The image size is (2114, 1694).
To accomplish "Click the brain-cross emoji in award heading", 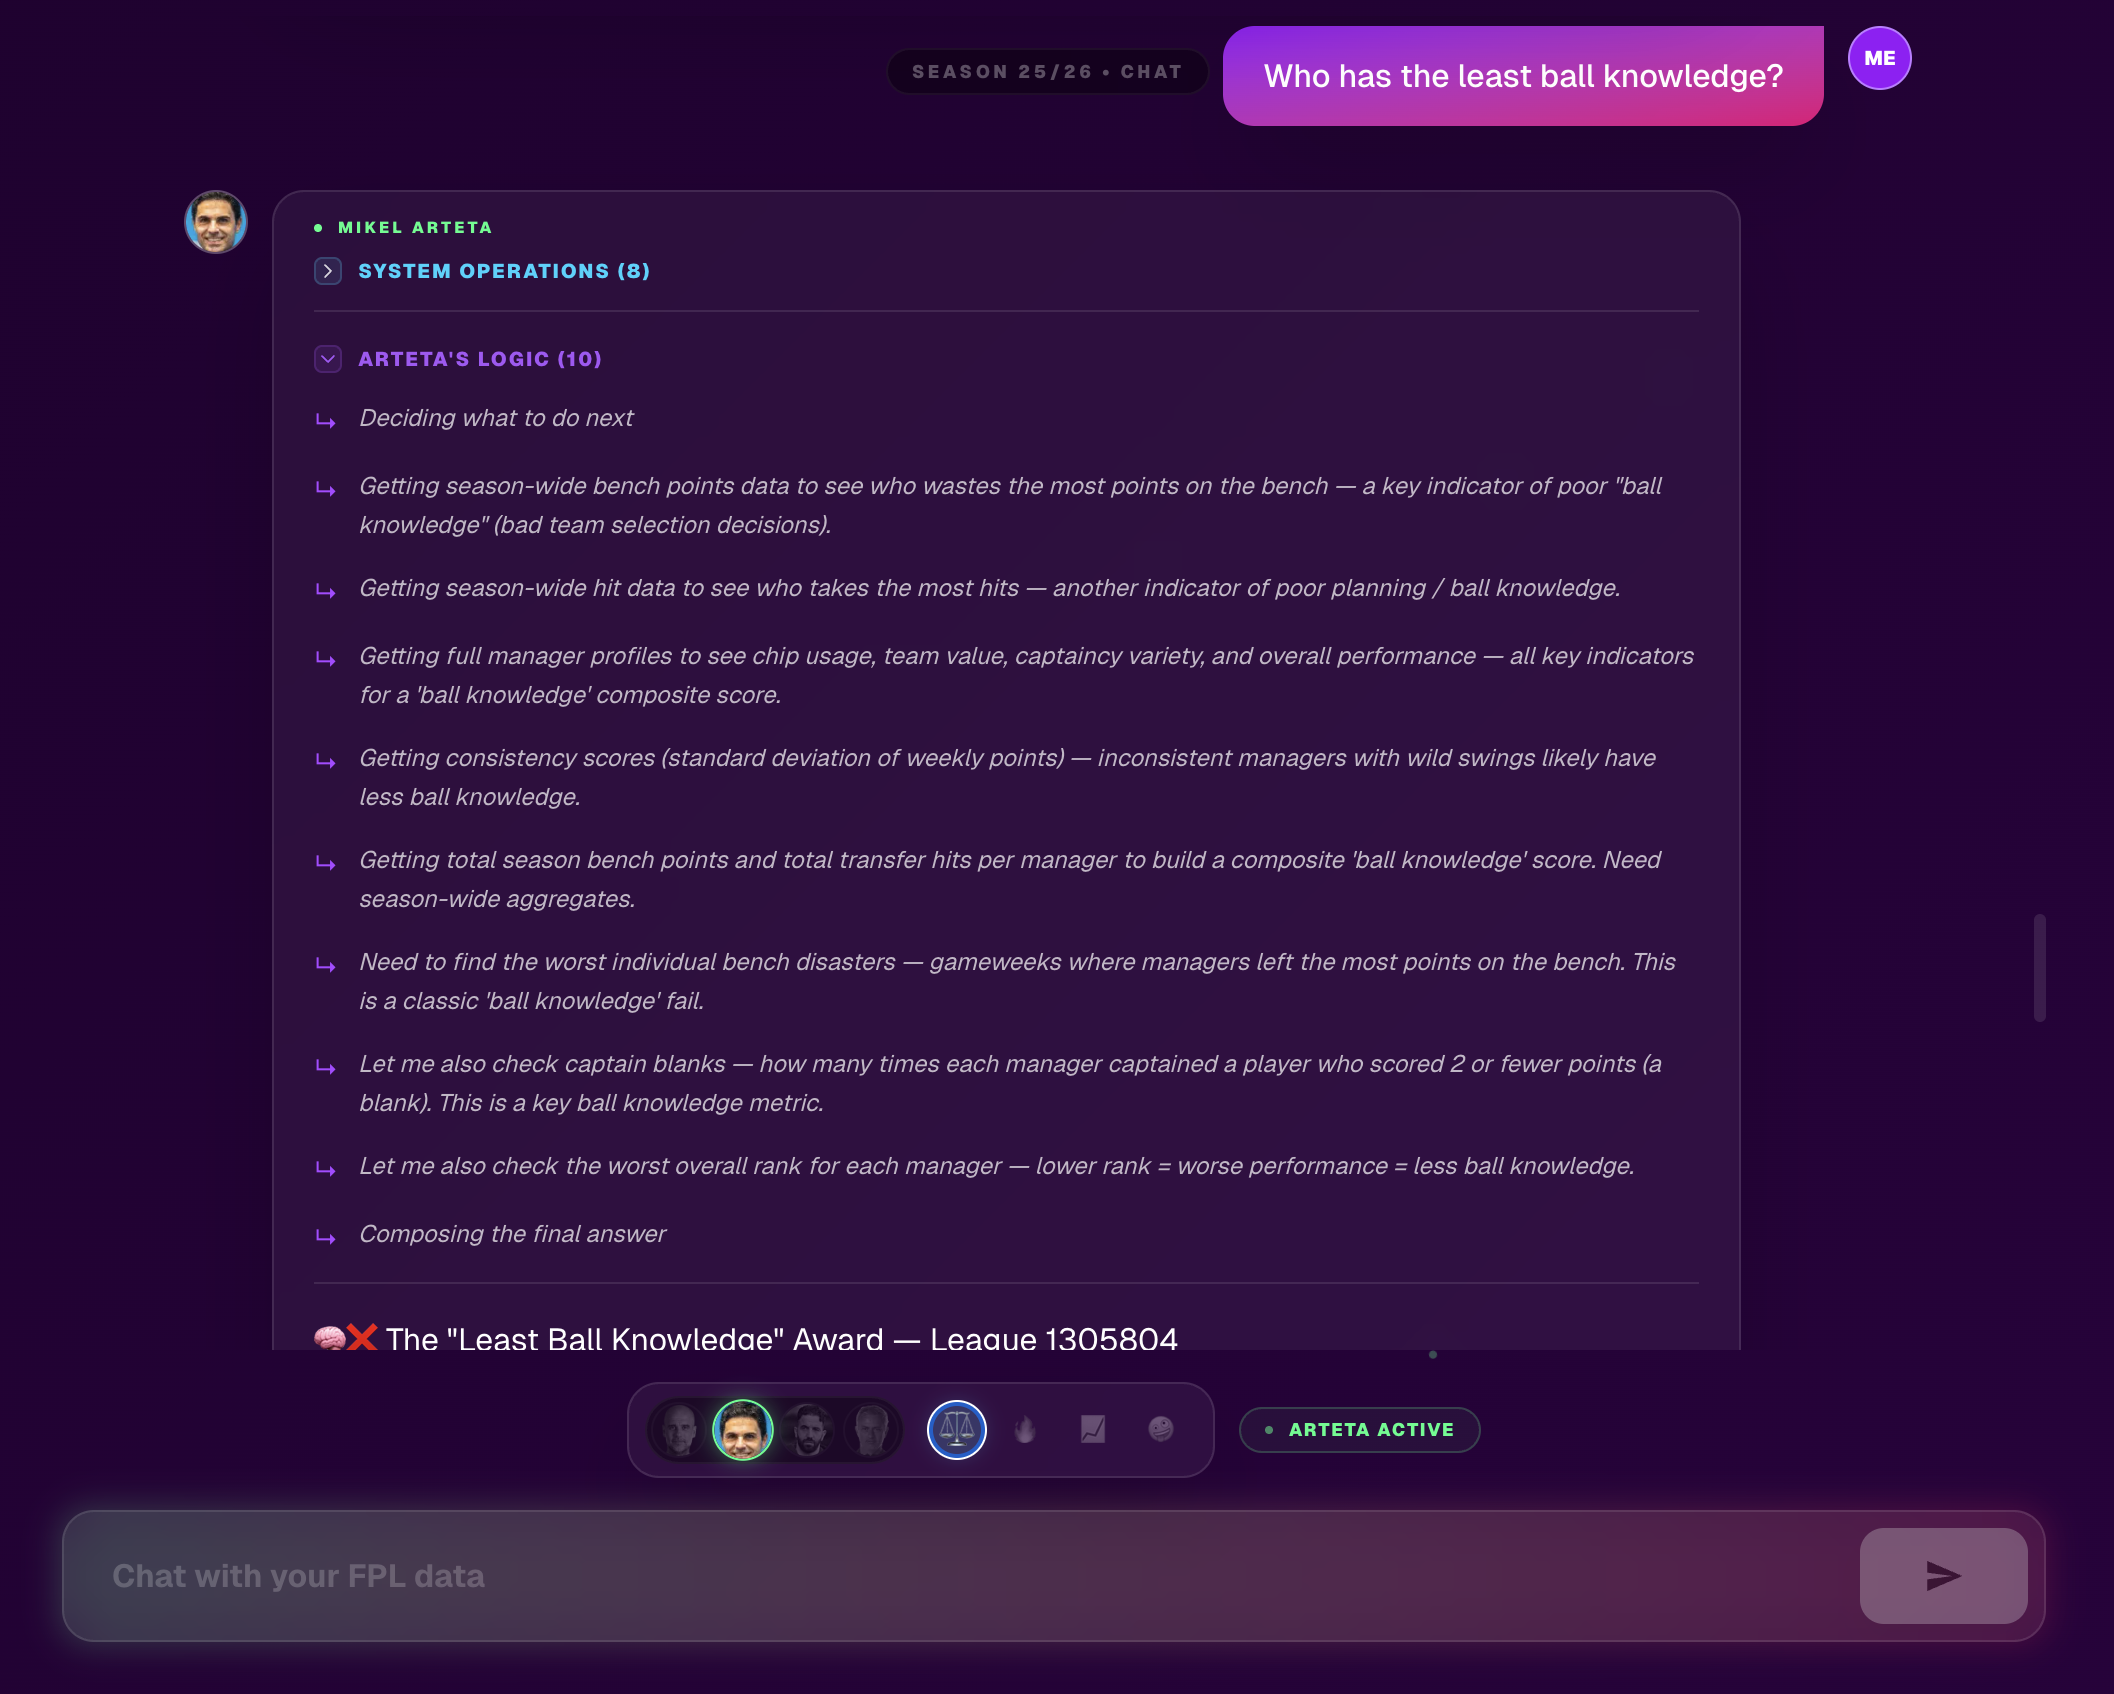I will pyautogui.click(x=346, y=1337).
